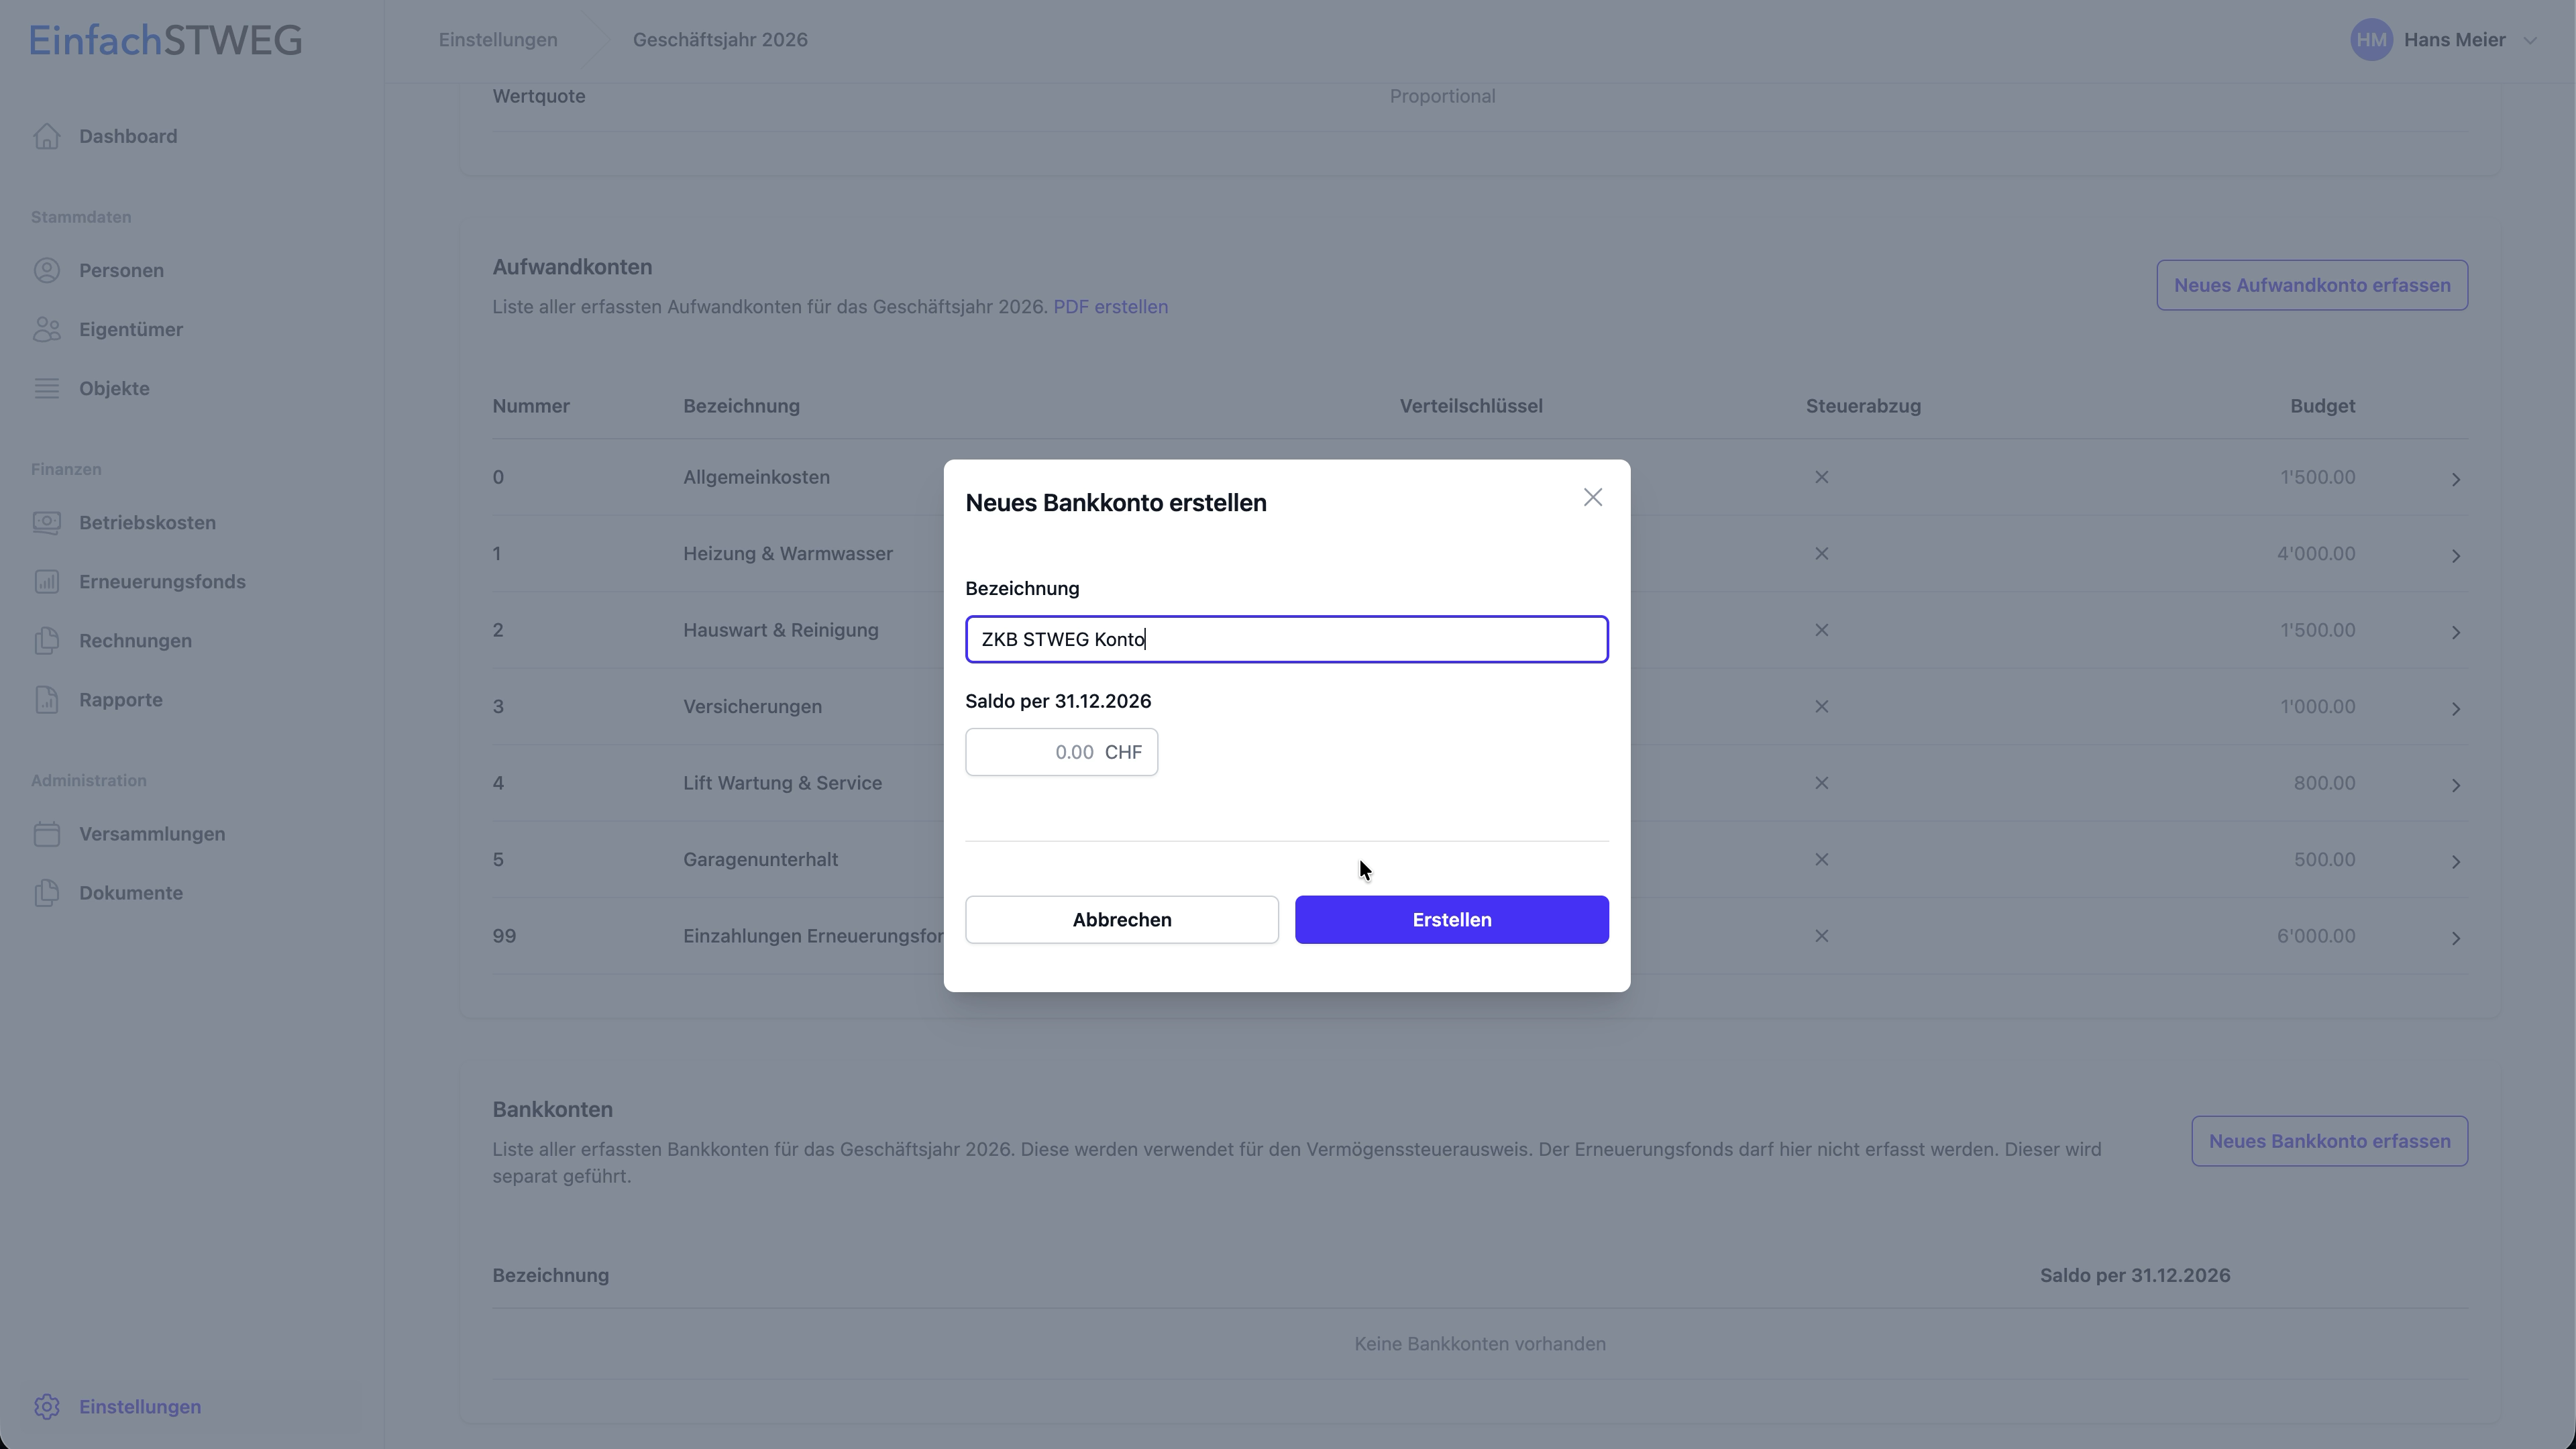This screenshot has width=2576, height=1449.
Task: Click the Betriebskosten money icon
Action: click(x=47, y=522)
